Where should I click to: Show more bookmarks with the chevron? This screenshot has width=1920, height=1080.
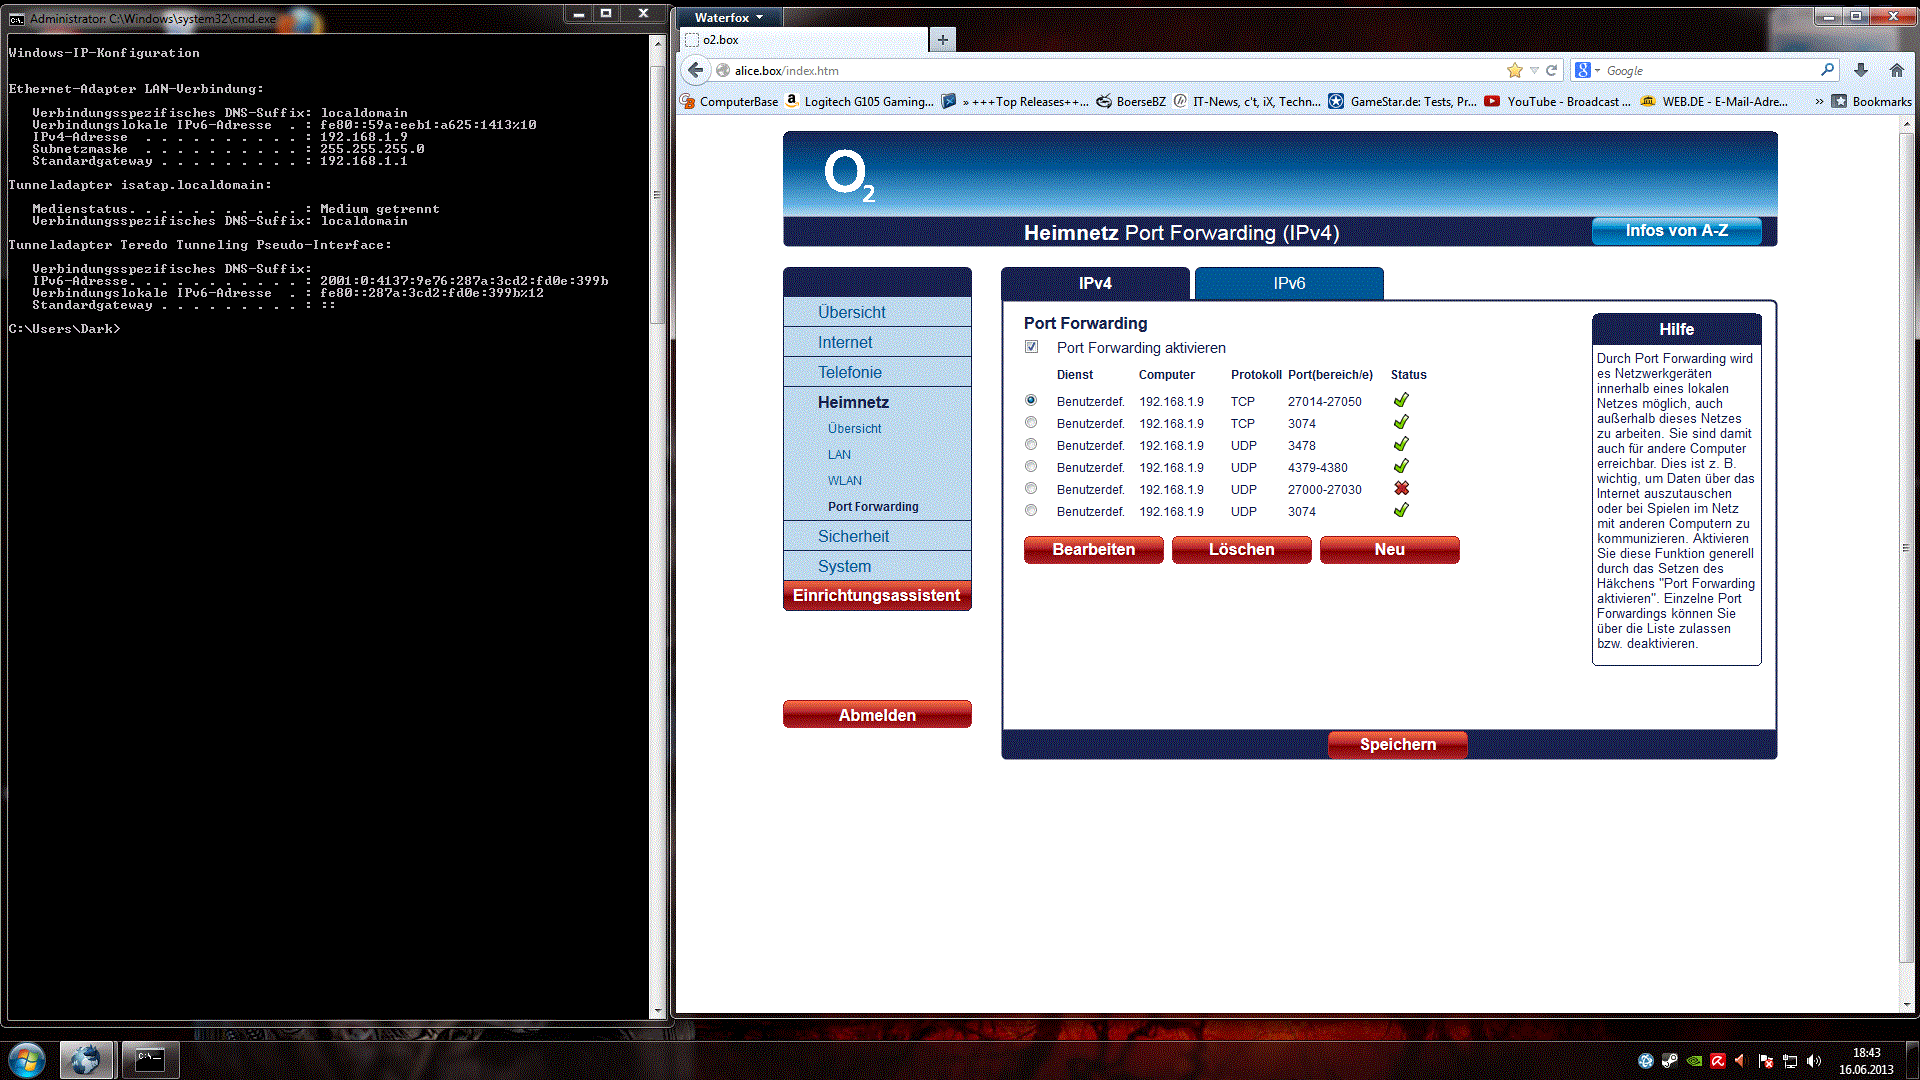(x=1819, y=101)
